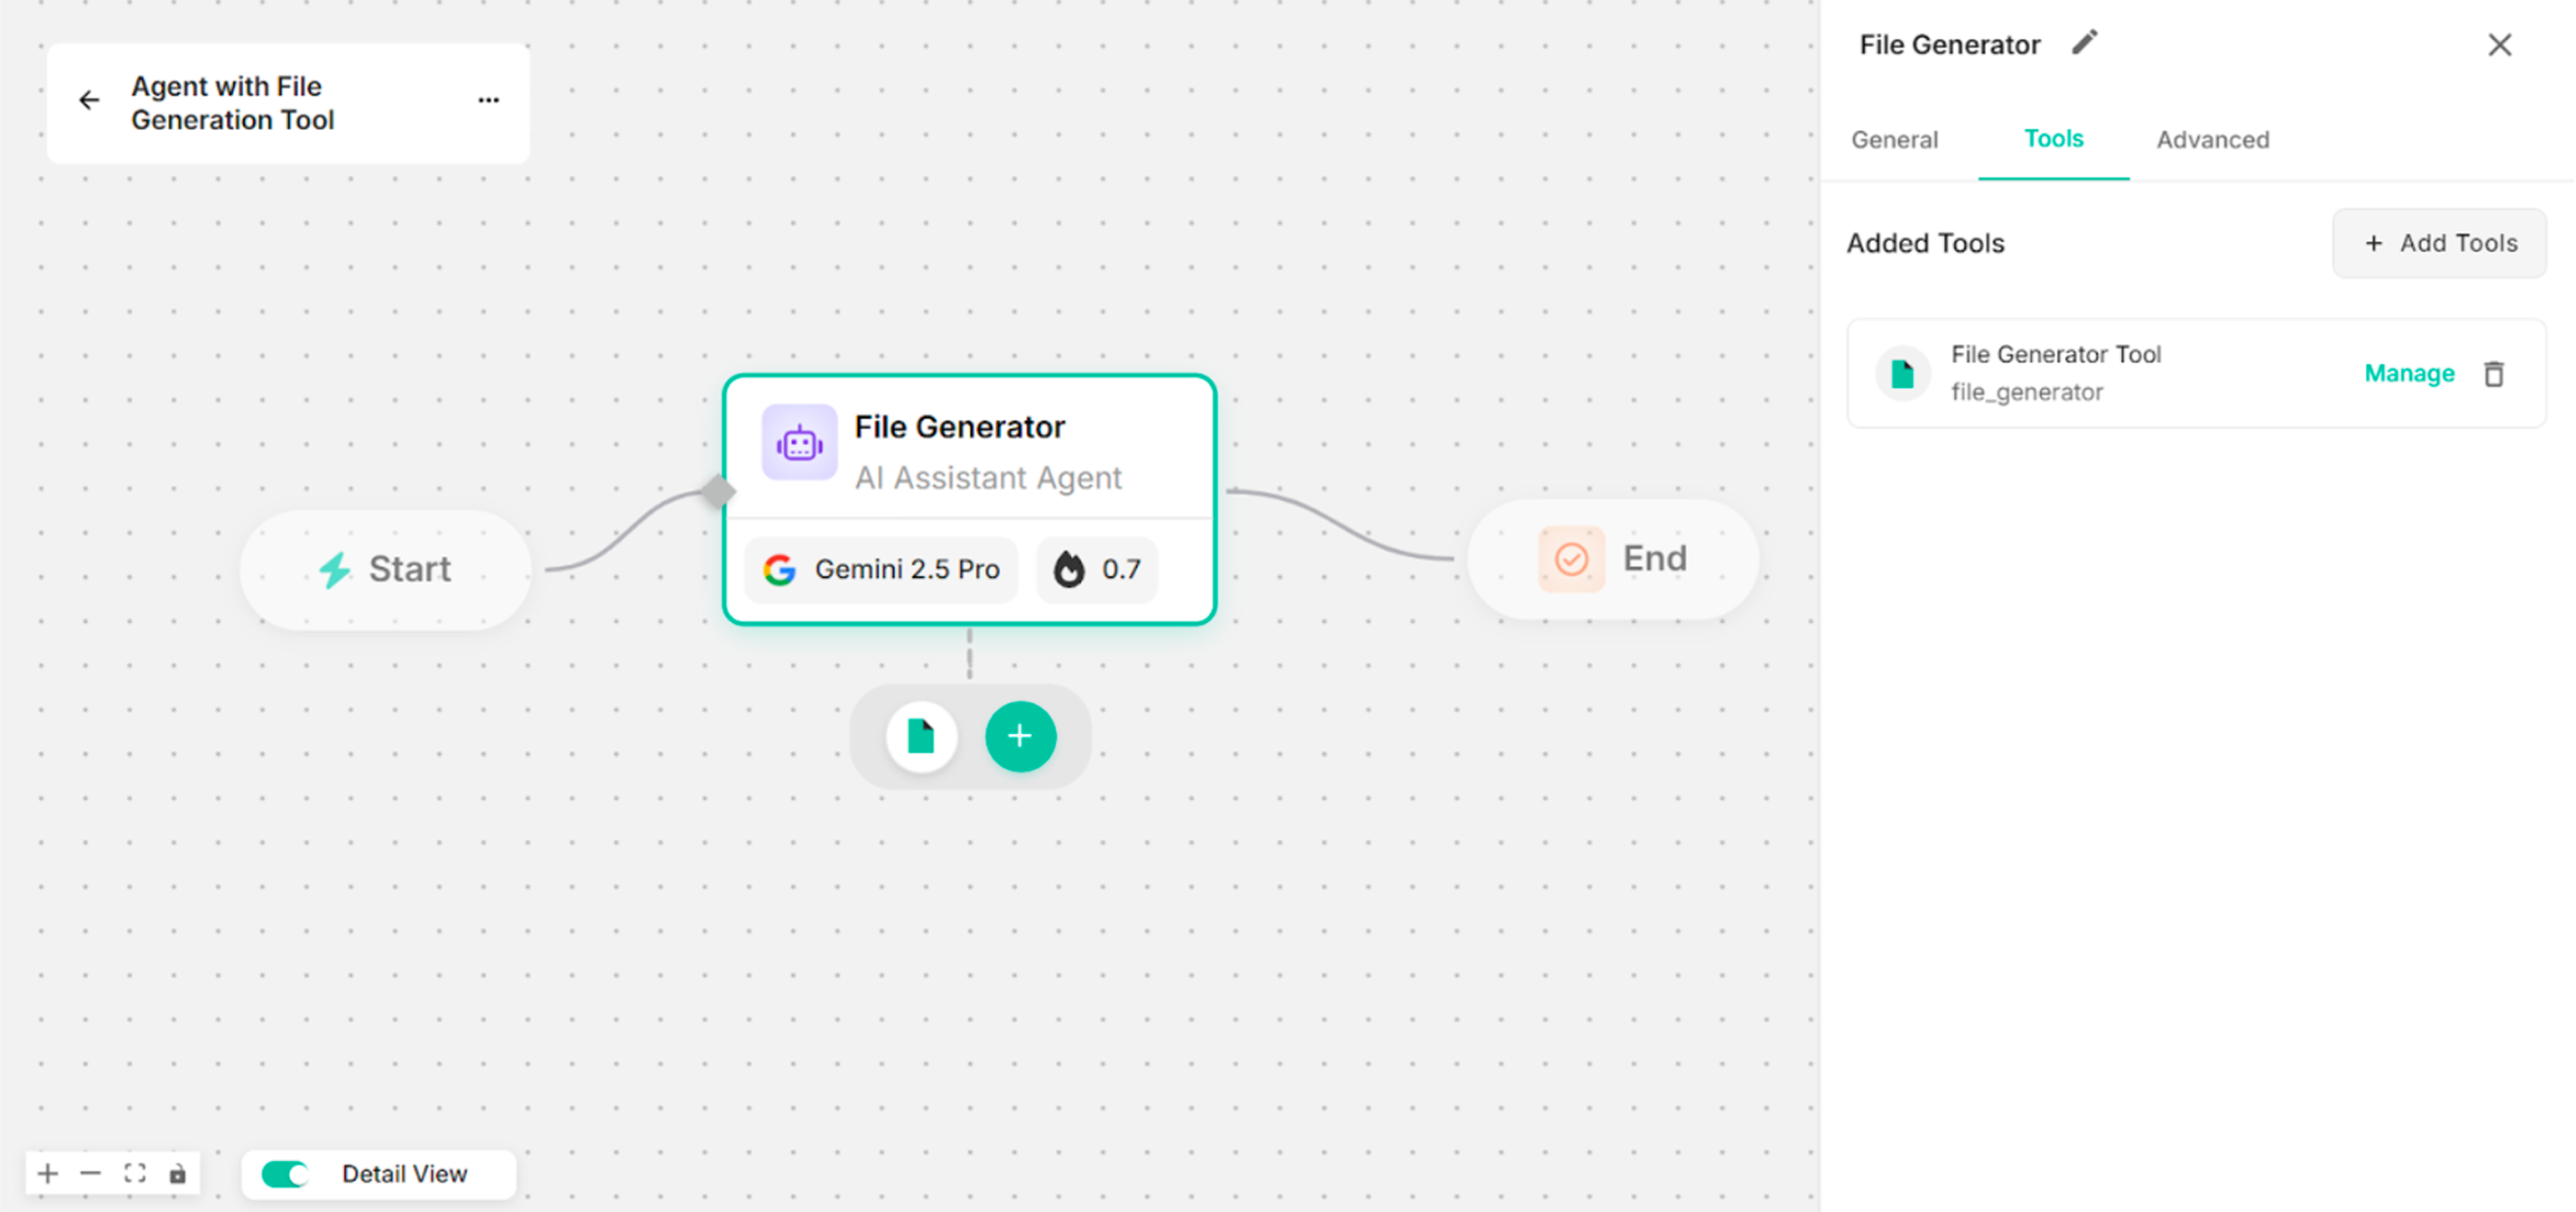Zoom out on the canvas
The width and height of the screenshot is (2576, 1212).
(x=91, y=1172)
